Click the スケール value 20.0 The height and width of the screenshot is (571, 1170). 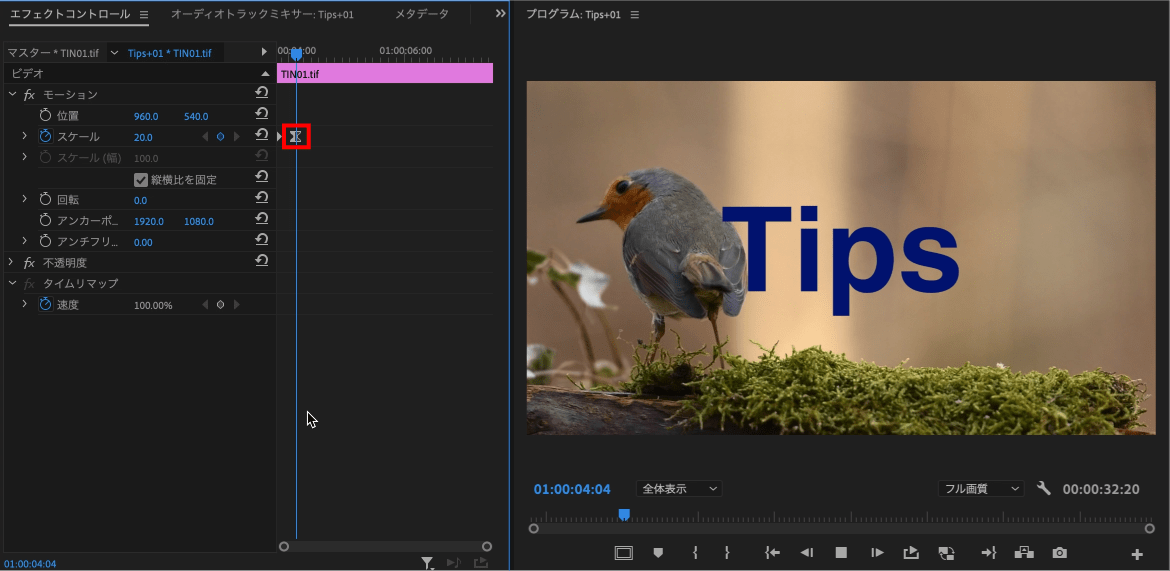coord(143,137)
